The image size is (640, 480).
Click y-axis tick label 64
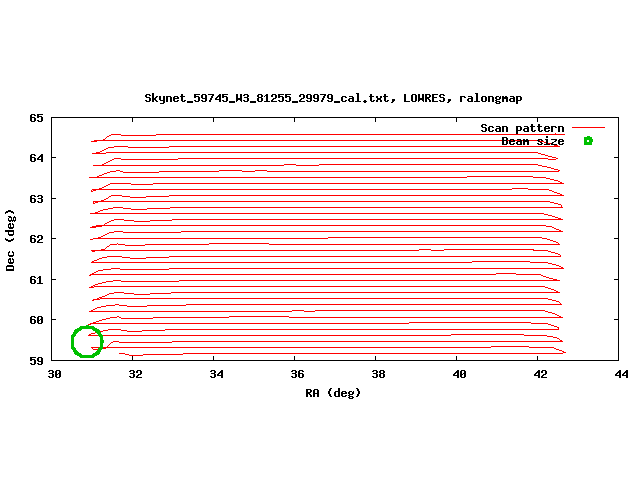(36, 158)
